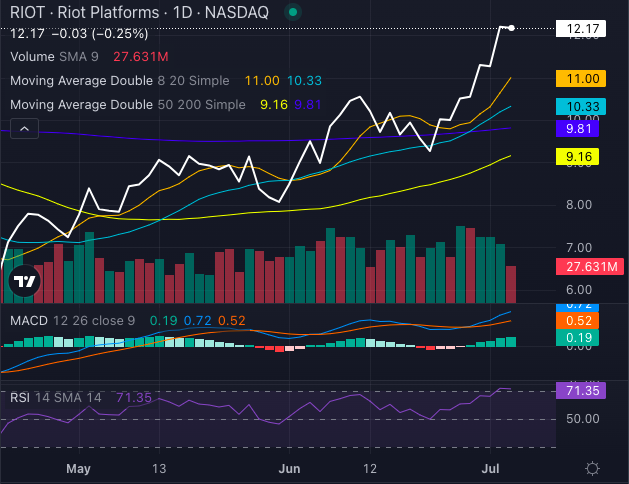Click the 7.00 price axis tick
The image size is (629, 484).
coord(579,248)
